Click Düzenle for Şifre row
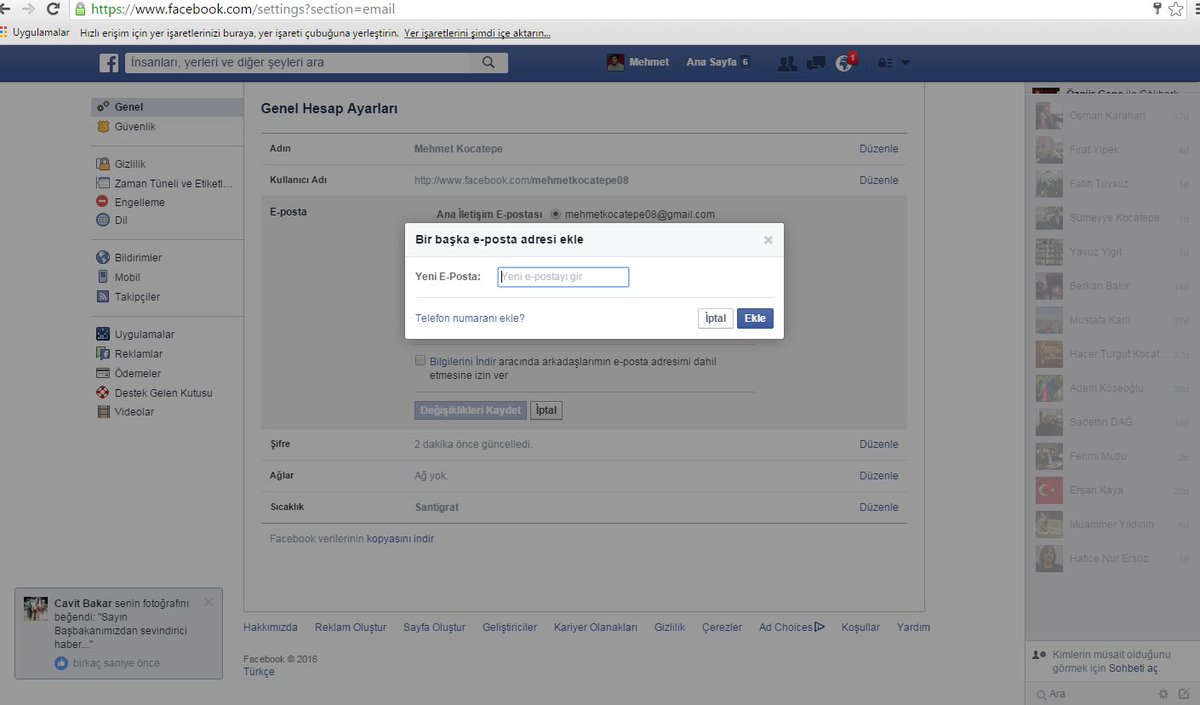This screenshot has width=1200, height=705. 879,444
